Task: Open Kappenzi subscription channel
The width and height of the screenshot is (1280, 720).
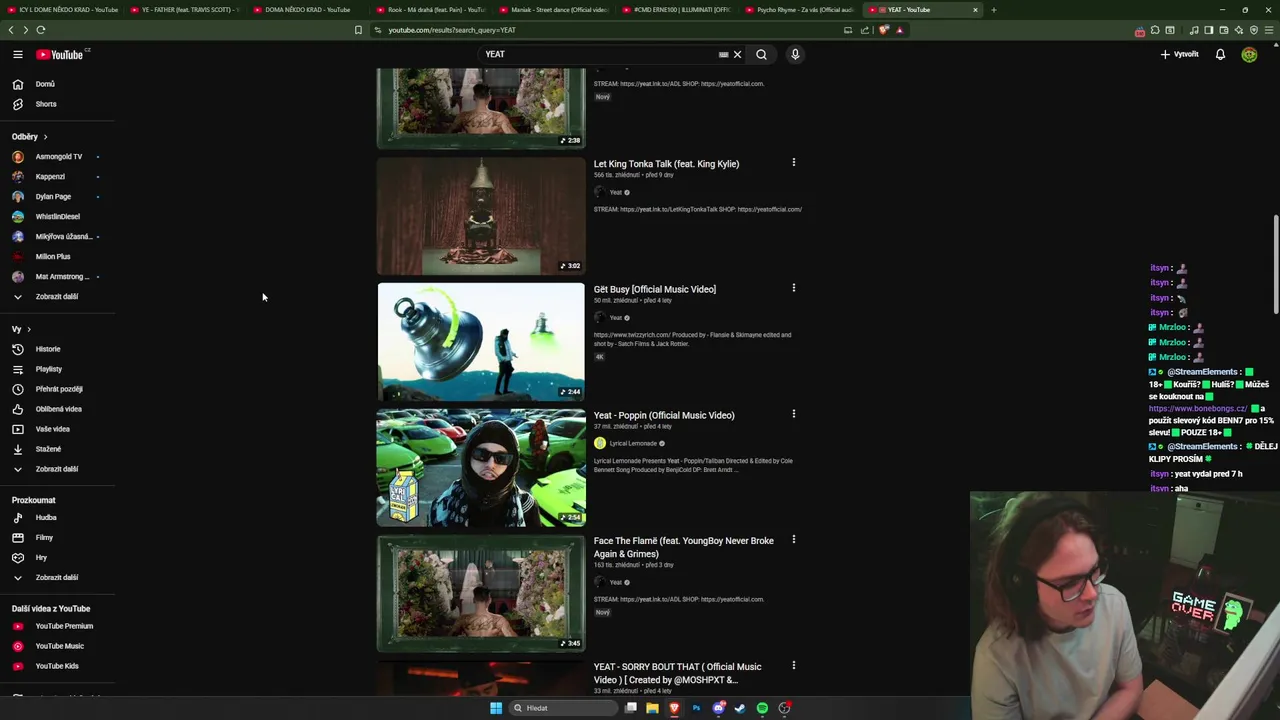Action: click(x=50, y=177)
